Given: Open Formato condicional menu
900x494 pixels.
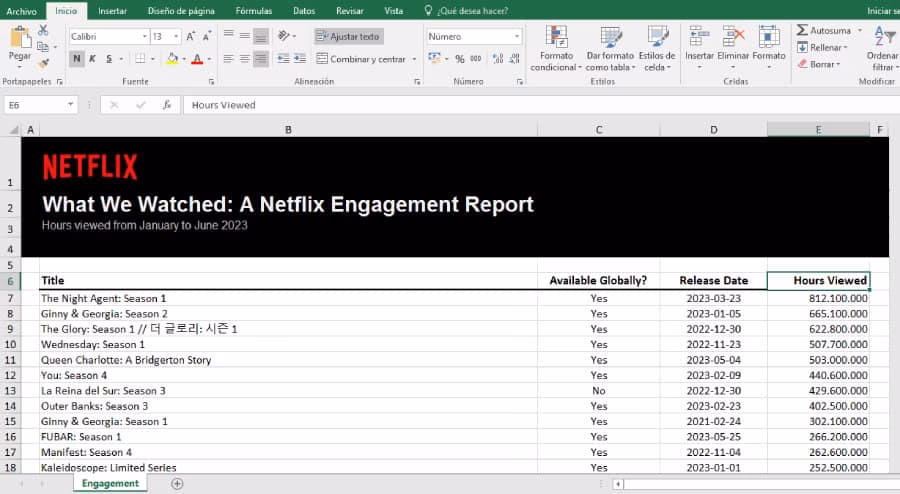Looking at the screenshot, I should tap(556, 48).
